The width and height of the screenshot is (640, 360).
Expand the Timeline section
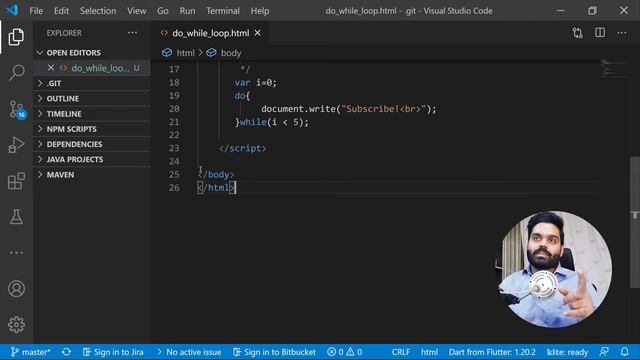pyautogui.click(x=92, y=113)
